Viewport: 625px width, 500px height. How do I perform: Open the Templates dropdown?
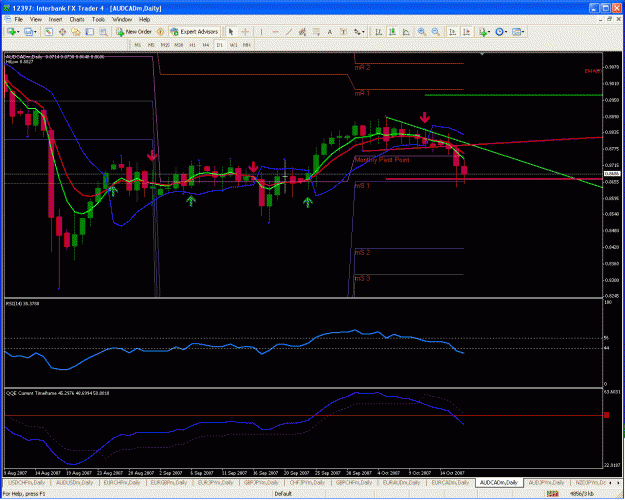click(518, 32)
